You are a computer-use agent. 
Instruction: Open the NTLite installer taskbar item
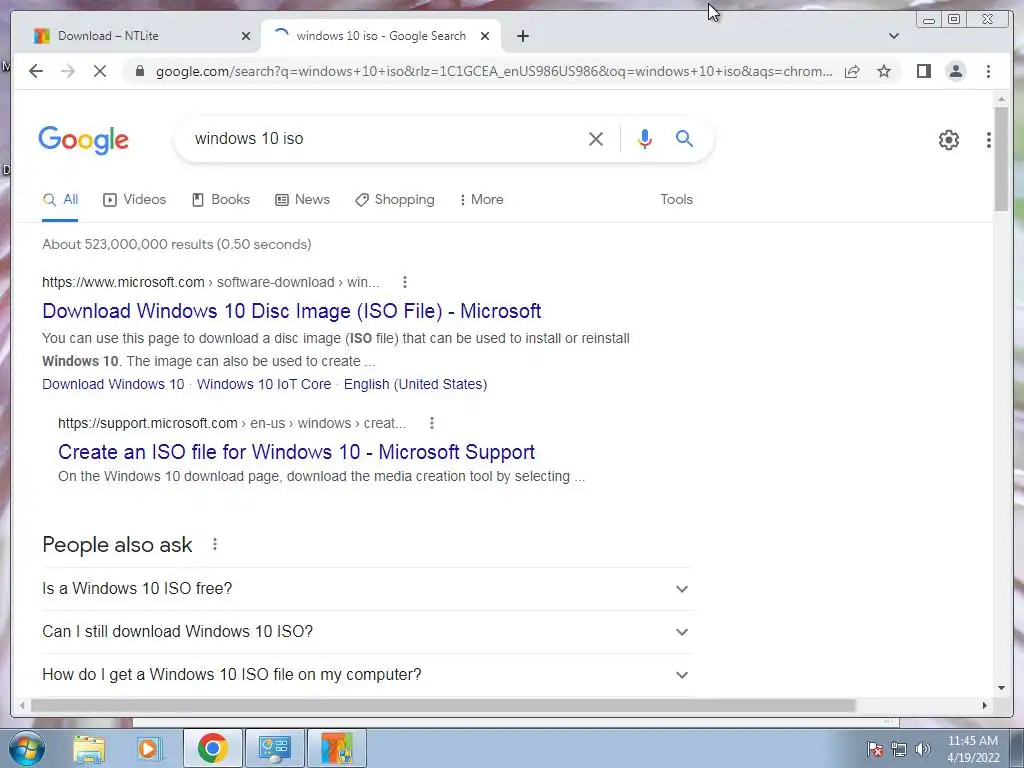click(337, 748)
